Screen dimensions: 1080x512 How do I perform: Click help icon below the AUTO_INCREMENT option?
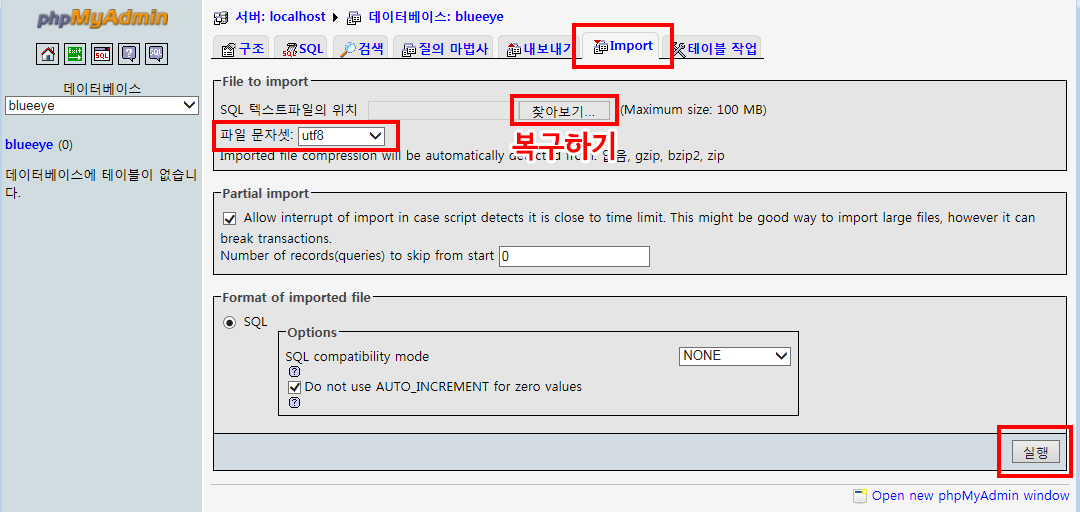(x=294, y=403)
